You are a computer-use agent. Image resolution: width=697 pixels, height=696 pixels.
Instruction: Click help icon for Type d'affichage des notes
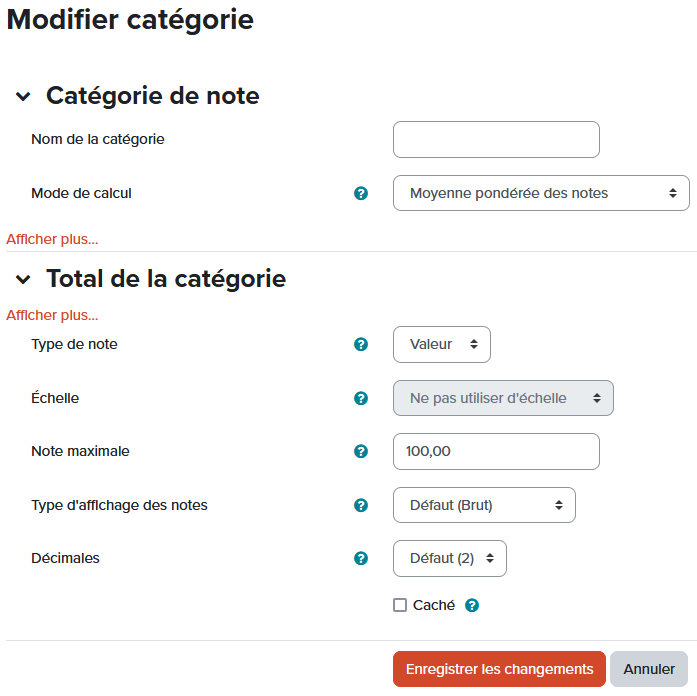[x=362, y=505]
